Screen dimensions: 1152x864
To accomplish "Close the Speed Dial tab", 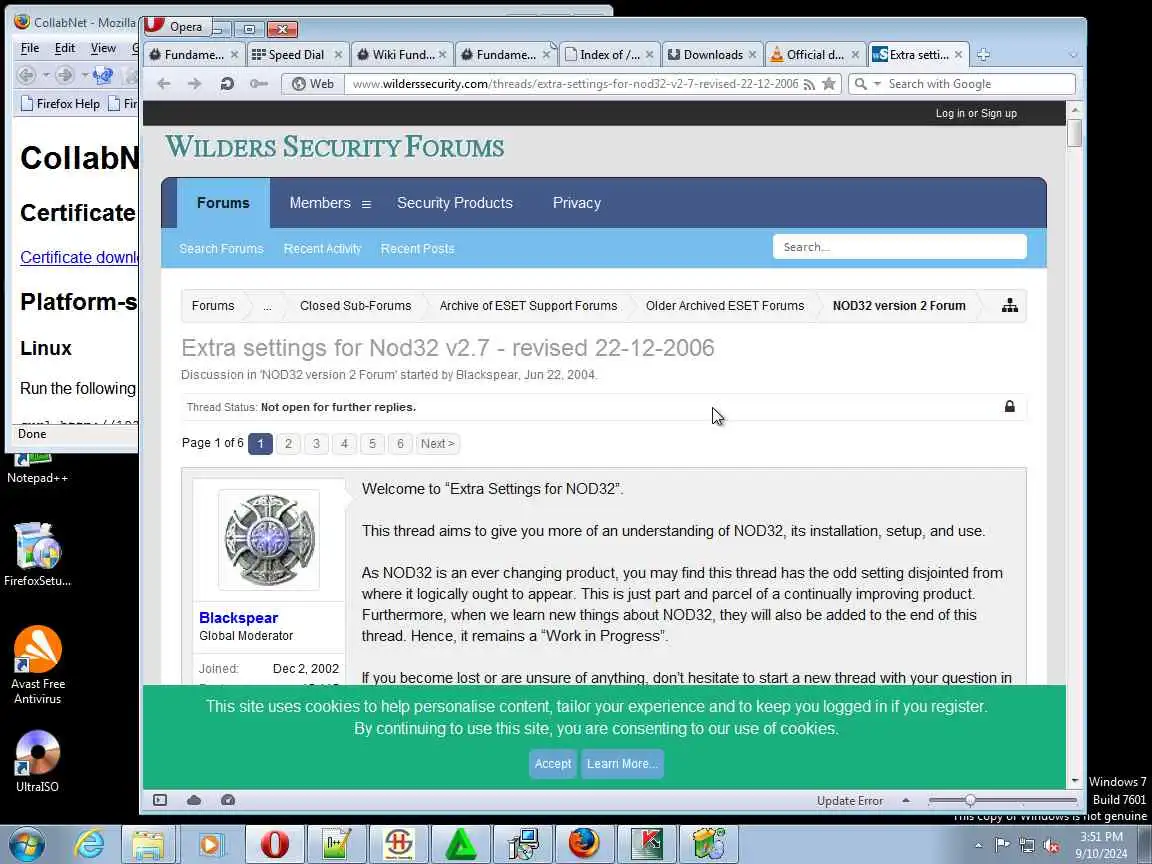I will [x=338, y=54].
